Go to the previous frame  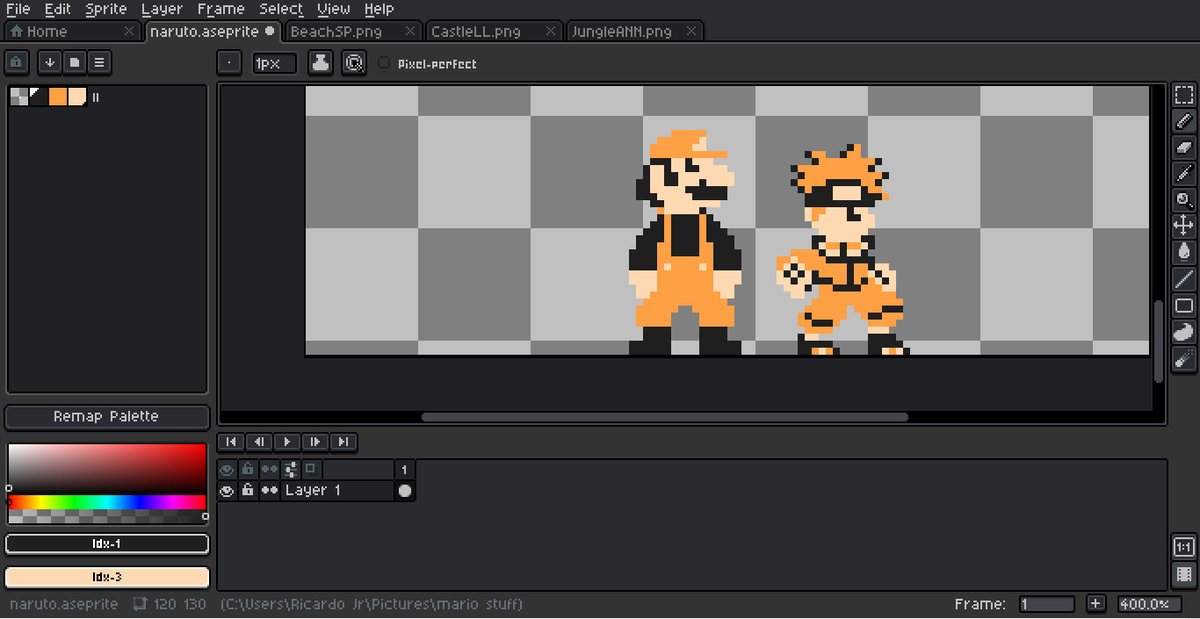259,441
